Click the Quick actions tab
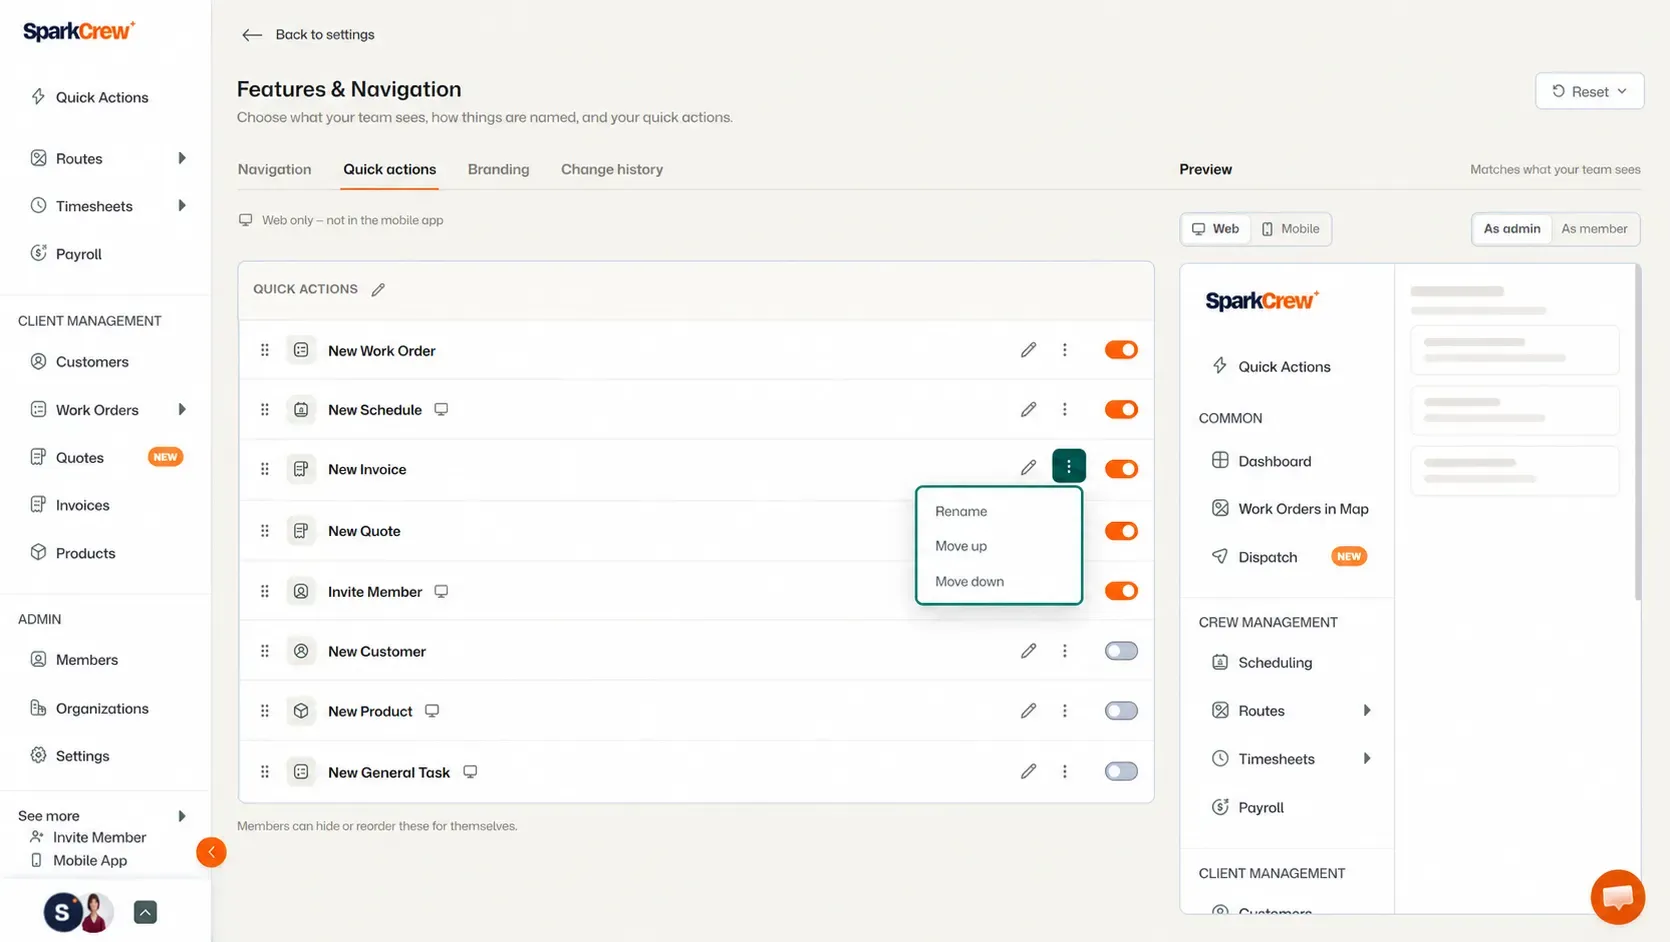1670x942 pixels. (390, 169)
